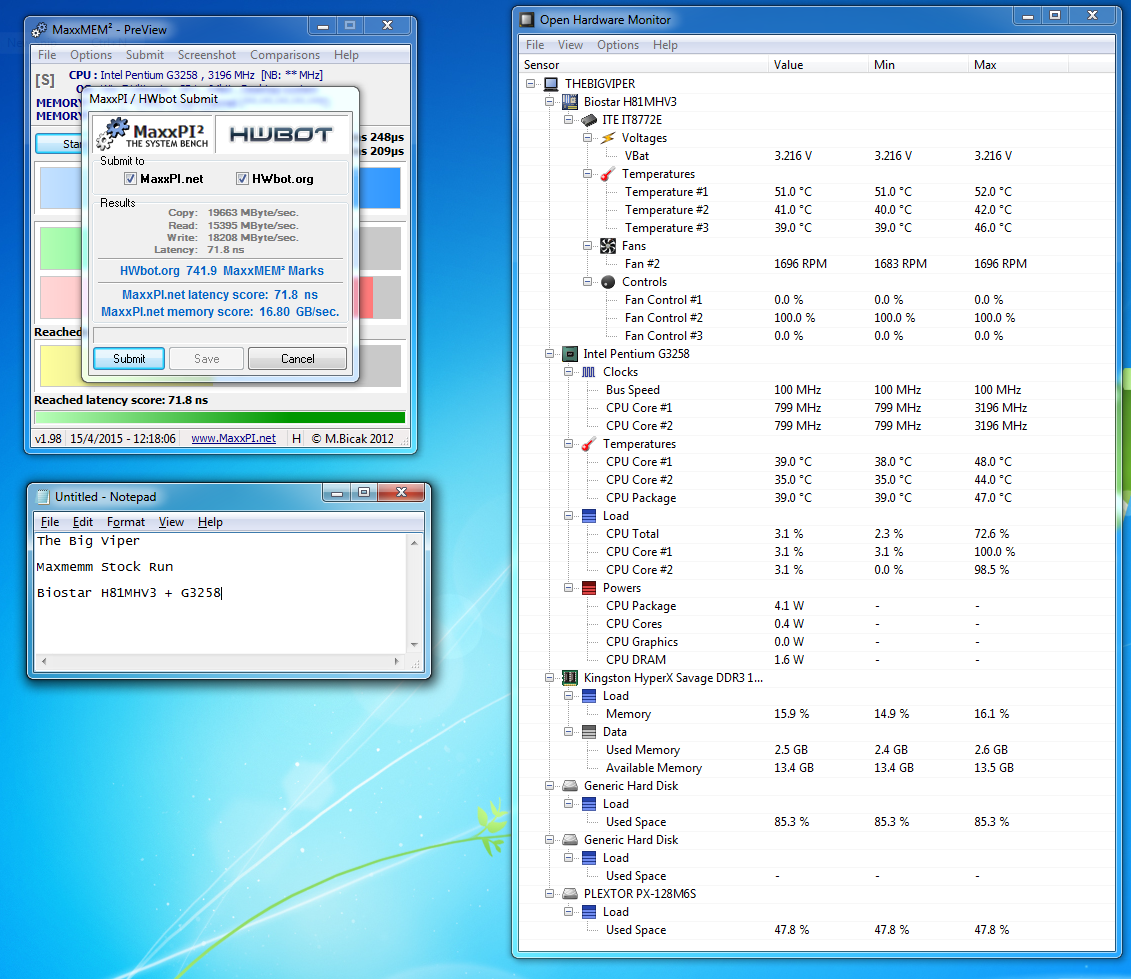Click the Open Hardware Monitor title bar icon

pos(527,19)
